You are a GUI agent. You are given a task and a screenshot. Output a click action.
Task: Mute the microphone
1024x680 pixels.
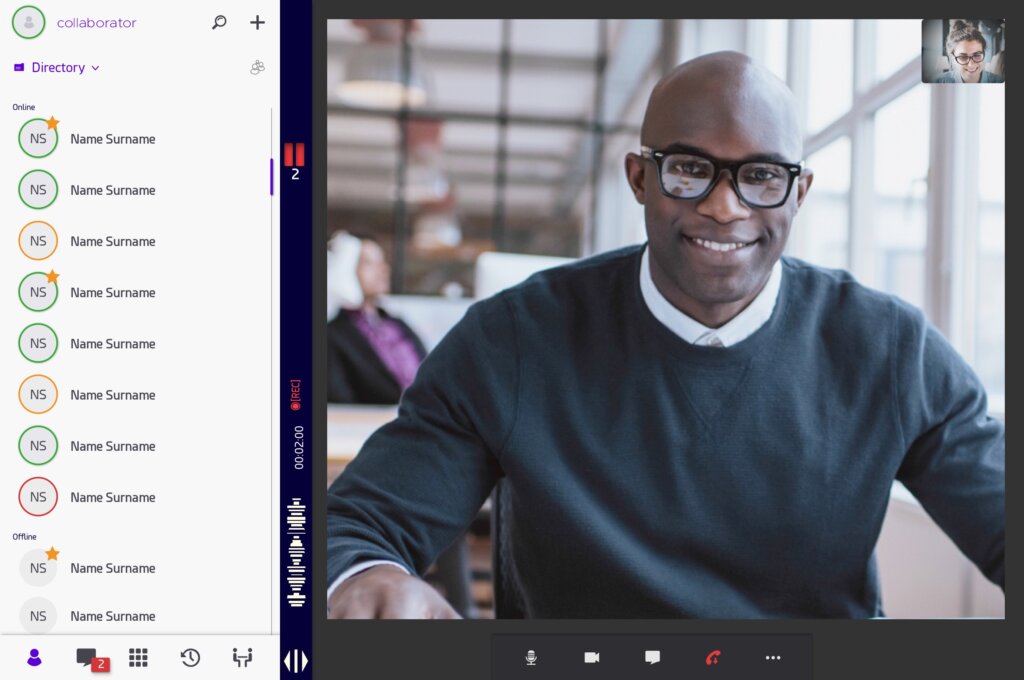(x=531, y=657)
